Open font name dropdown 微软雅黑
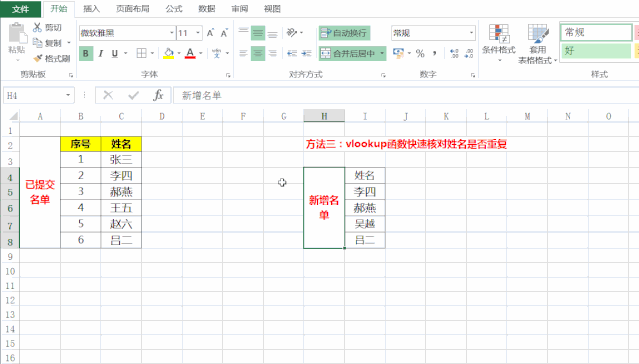Viewport: 639px width, 364px height. 172,33
